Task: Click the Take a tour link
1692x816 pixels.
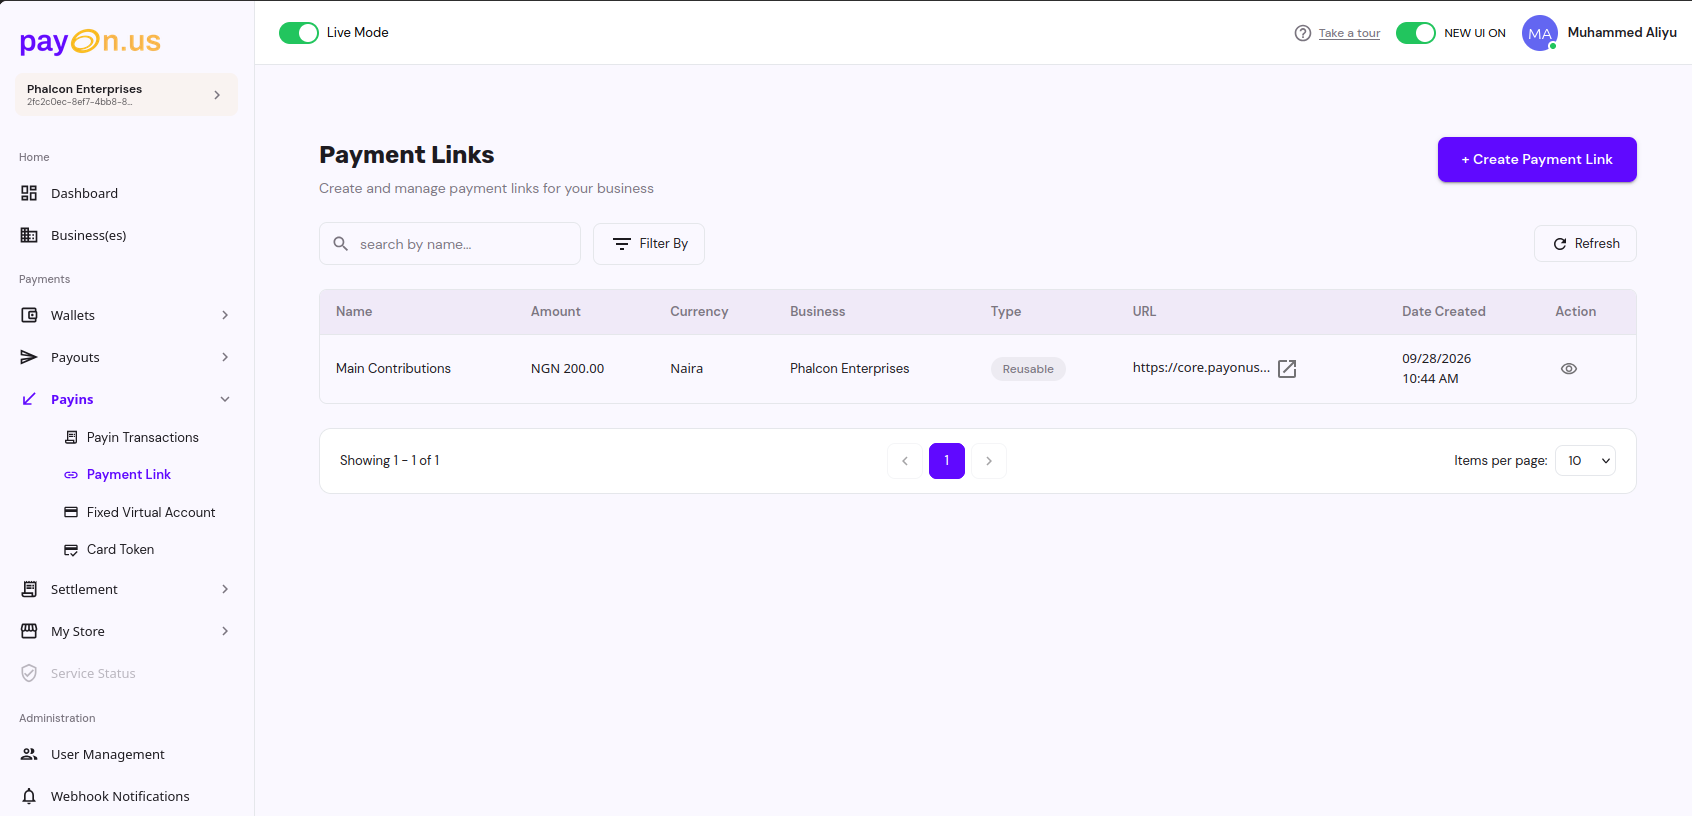Action: click(1349, 33)
